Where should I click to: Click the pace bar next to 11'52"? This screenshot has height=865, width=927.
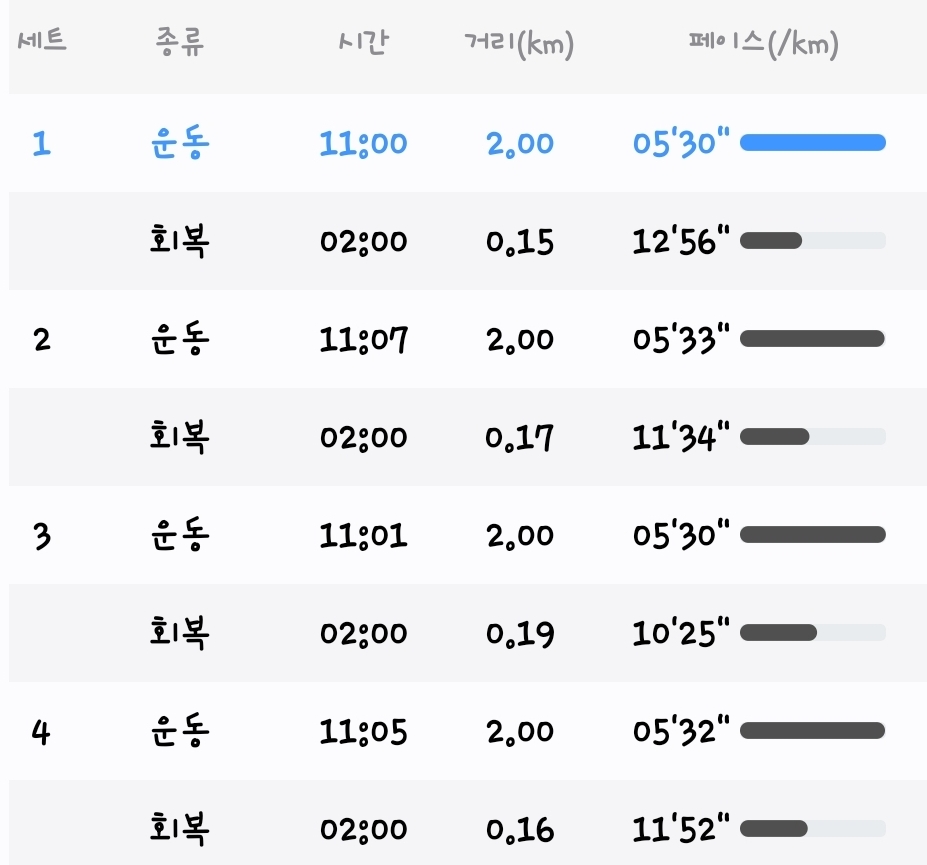tap(813, 828)
